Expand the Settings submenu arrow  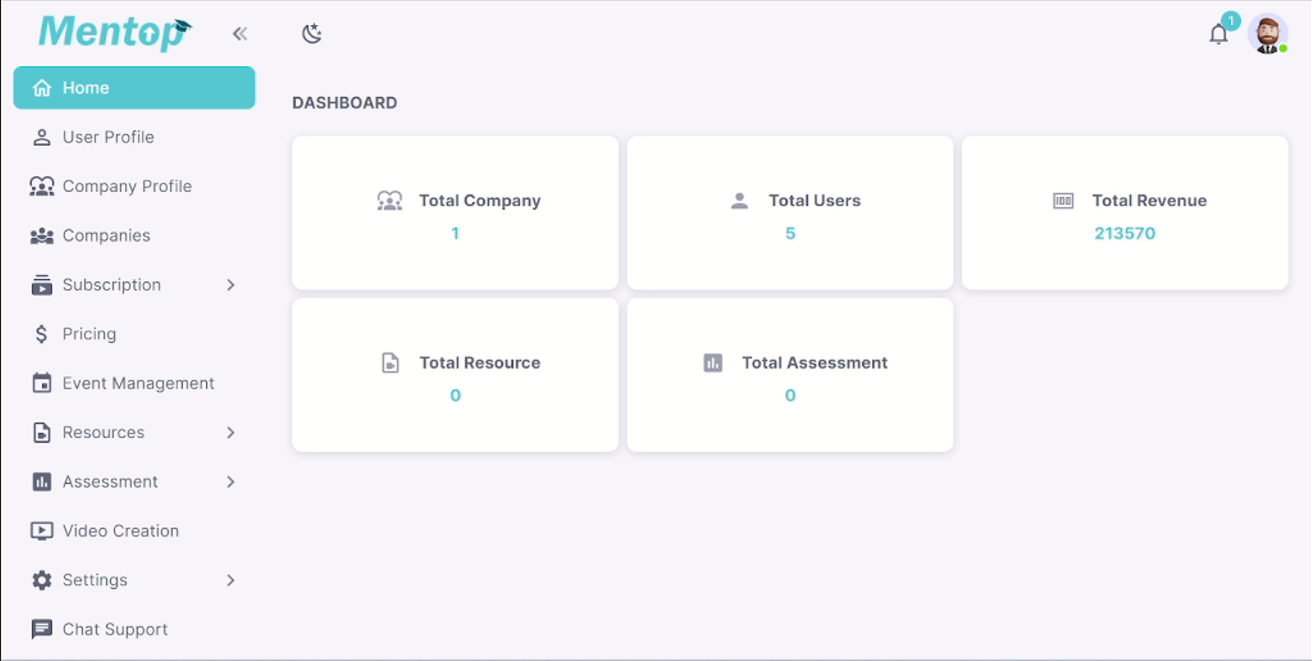click(231, 580)
